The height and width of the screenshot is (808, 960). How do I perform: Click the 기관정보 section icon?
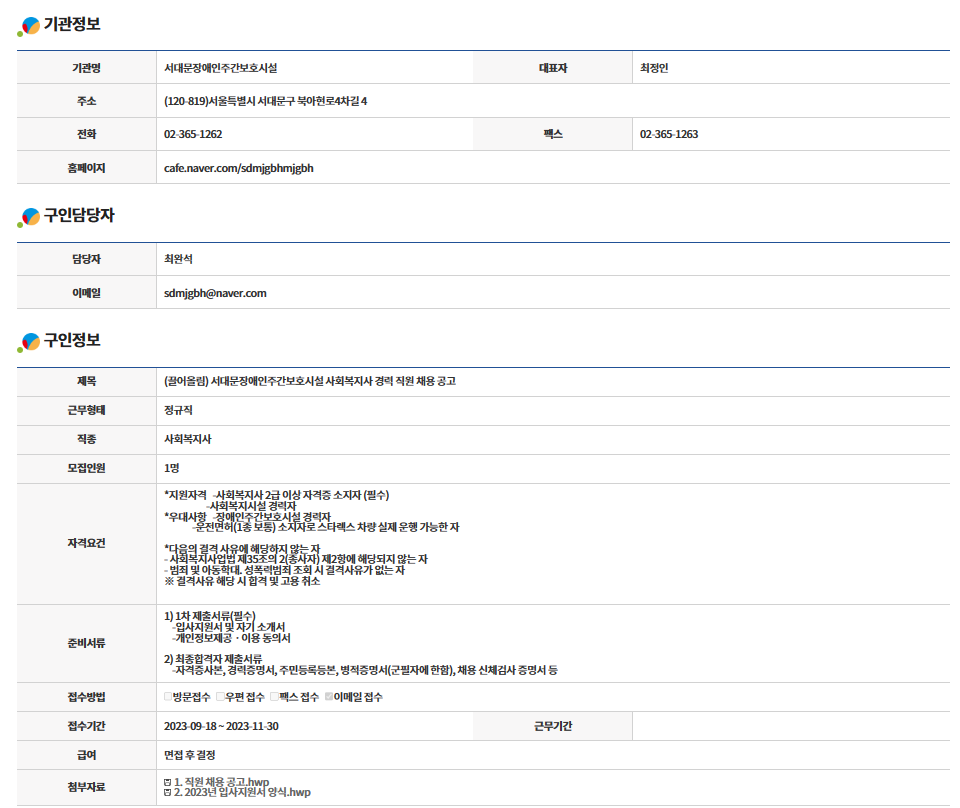[x=29, y=26]
